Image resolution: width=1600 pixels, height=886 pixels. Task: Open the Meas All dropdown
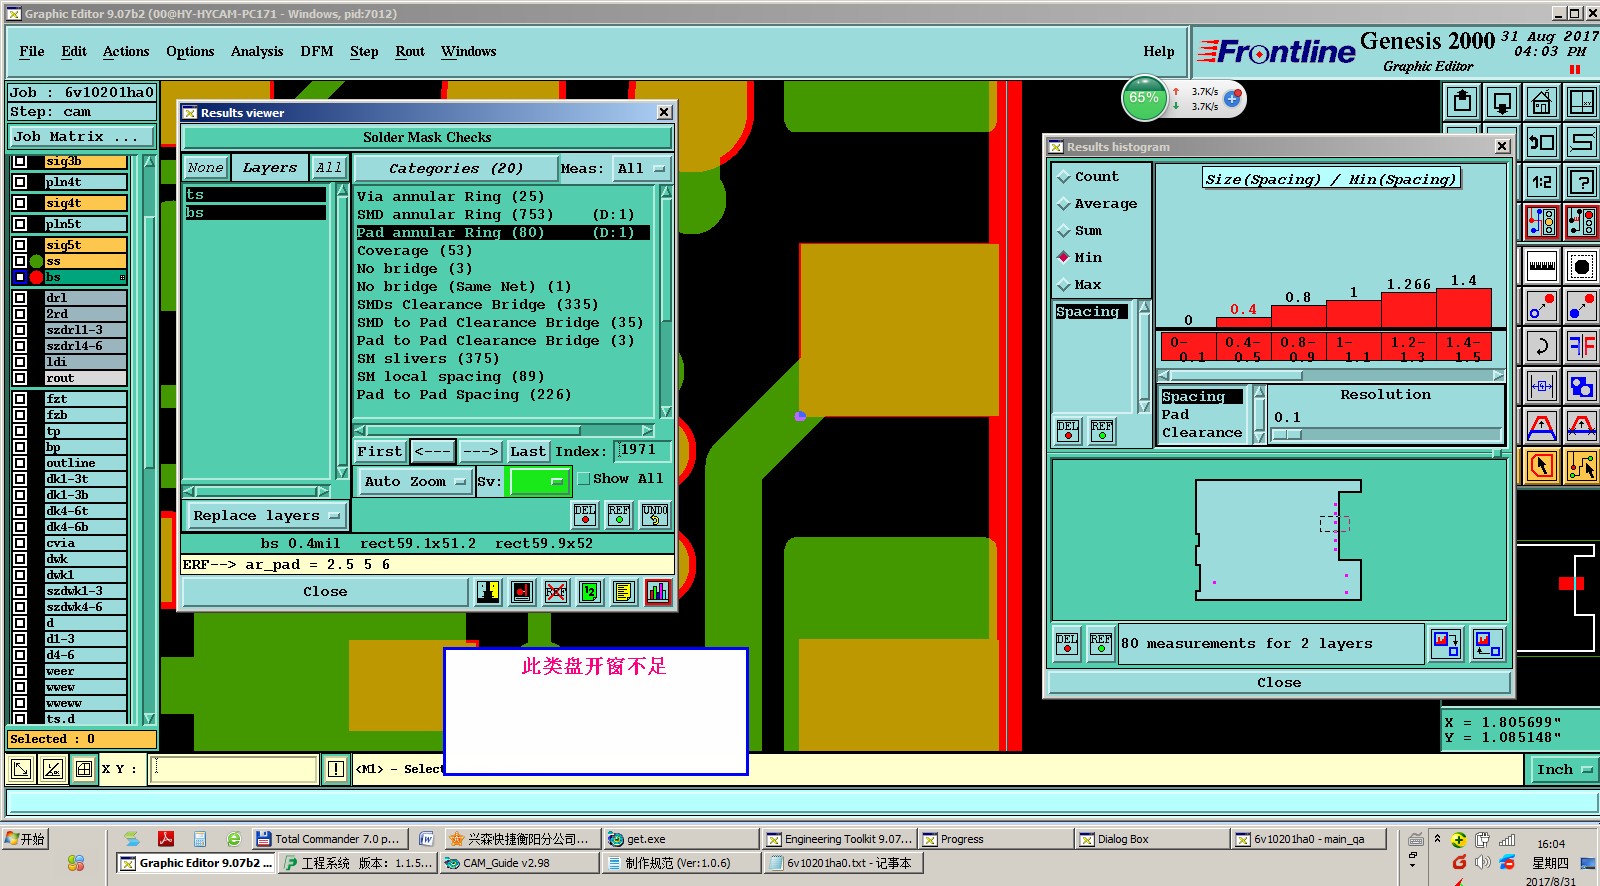click(x=641, y=168)
